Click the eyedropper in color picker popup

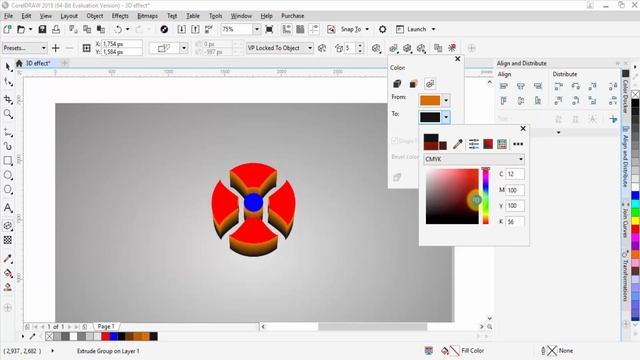pyautogui.click(x=458, y=144)
